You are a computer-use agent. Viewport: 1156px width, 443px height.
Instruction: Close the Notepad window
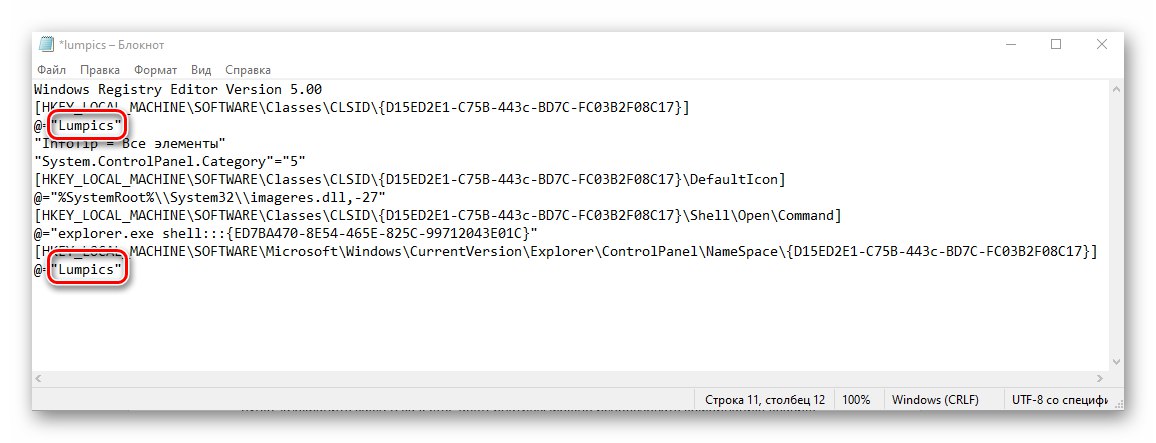click(1101, 45)
